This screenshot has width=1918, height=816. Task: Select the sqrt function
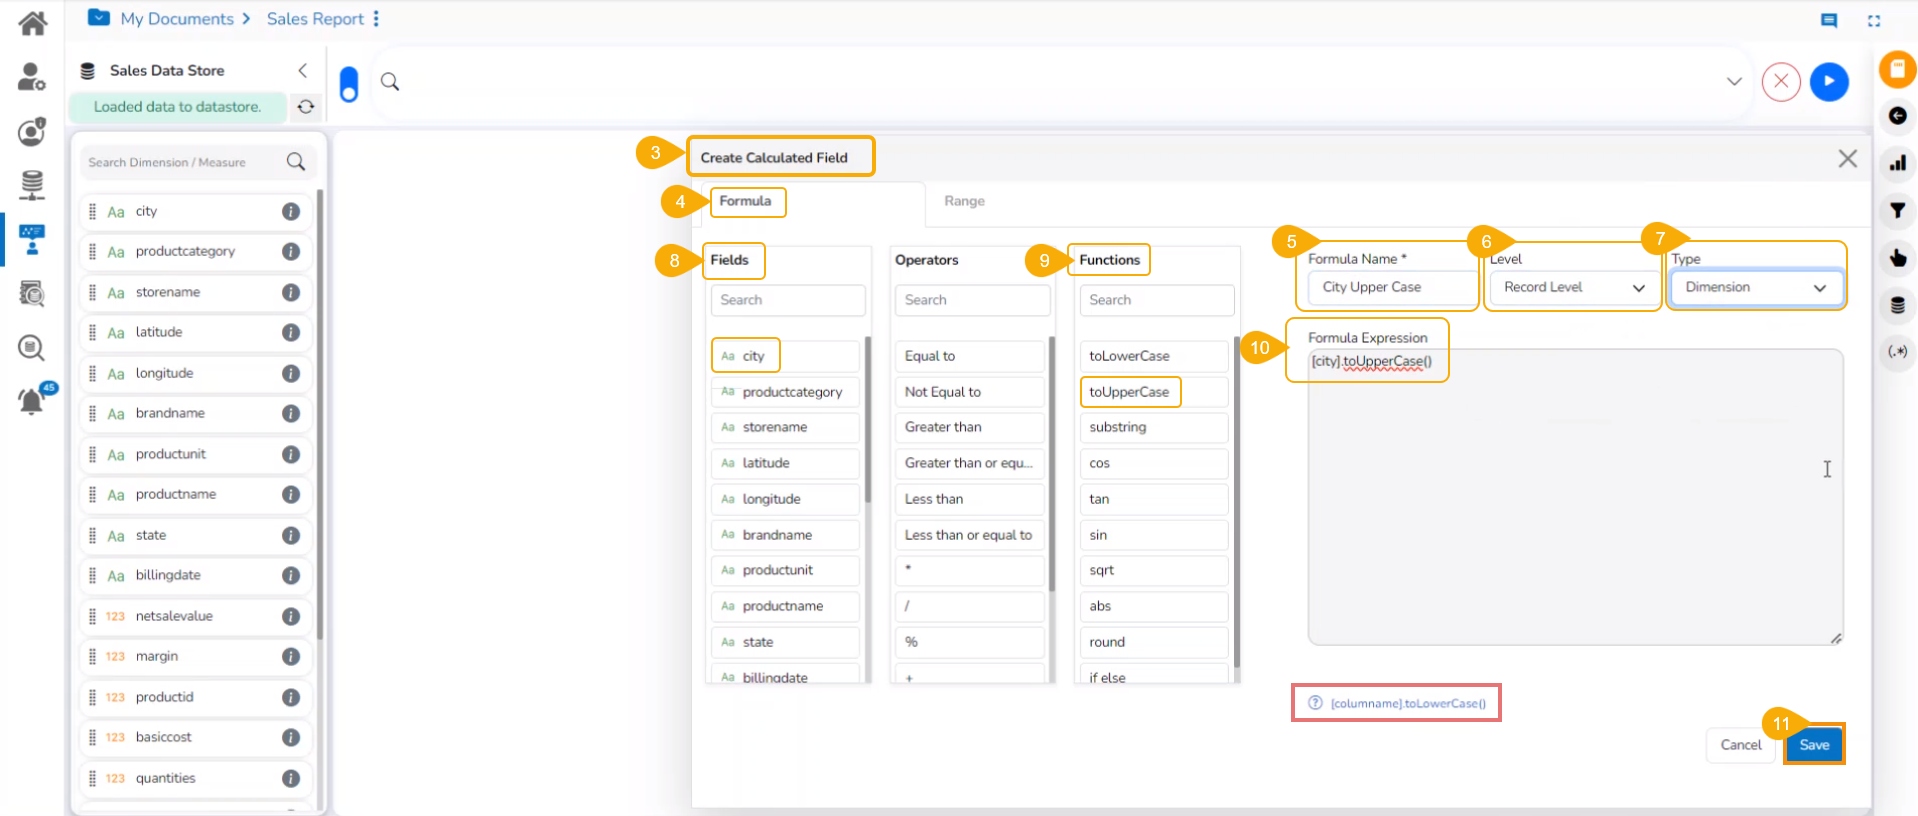pyautogui.click(x=1154, y=570)
